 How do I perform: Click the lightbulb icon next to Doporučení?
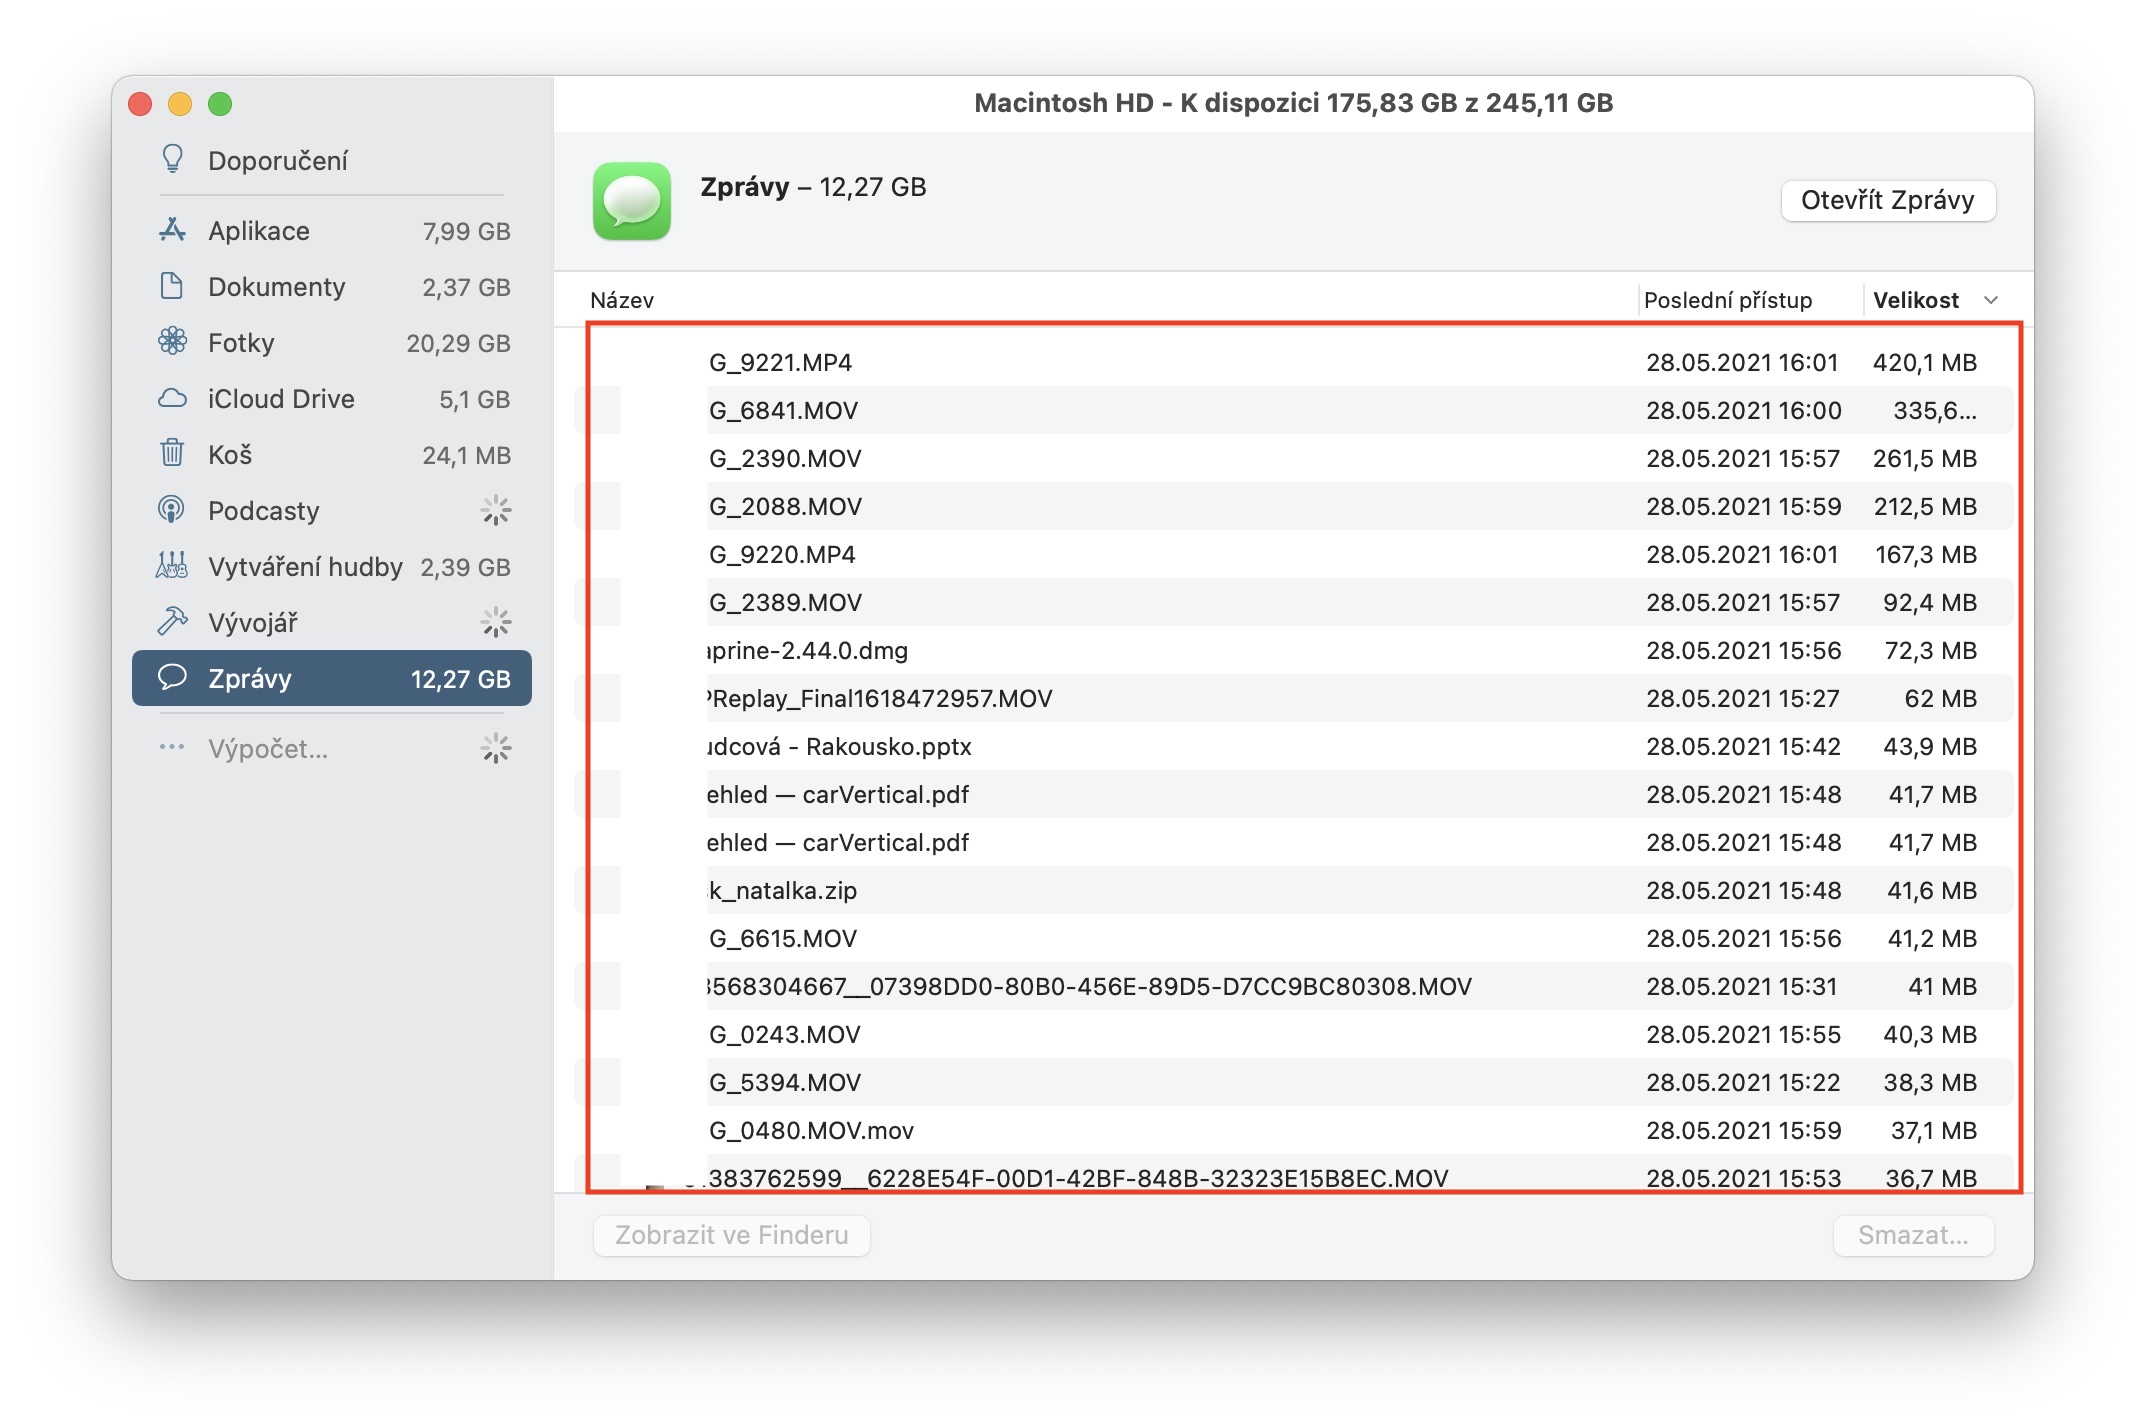pyautogui.click(x=172, y=160)
